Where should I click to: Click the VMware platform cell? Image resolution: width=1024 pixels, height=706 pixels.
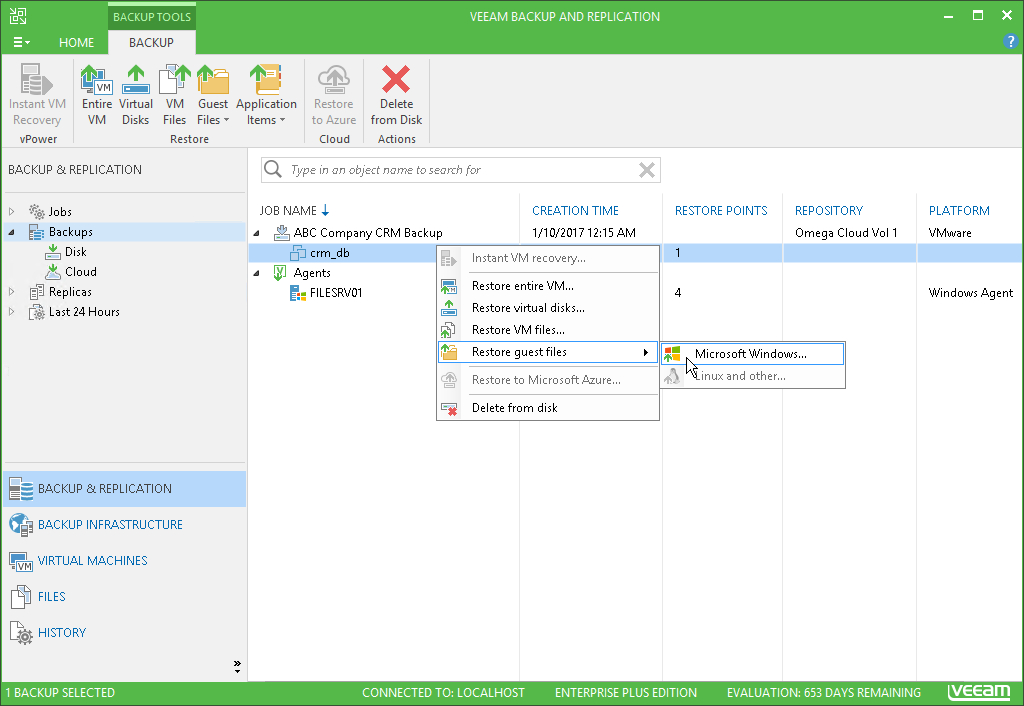point(950,233)
